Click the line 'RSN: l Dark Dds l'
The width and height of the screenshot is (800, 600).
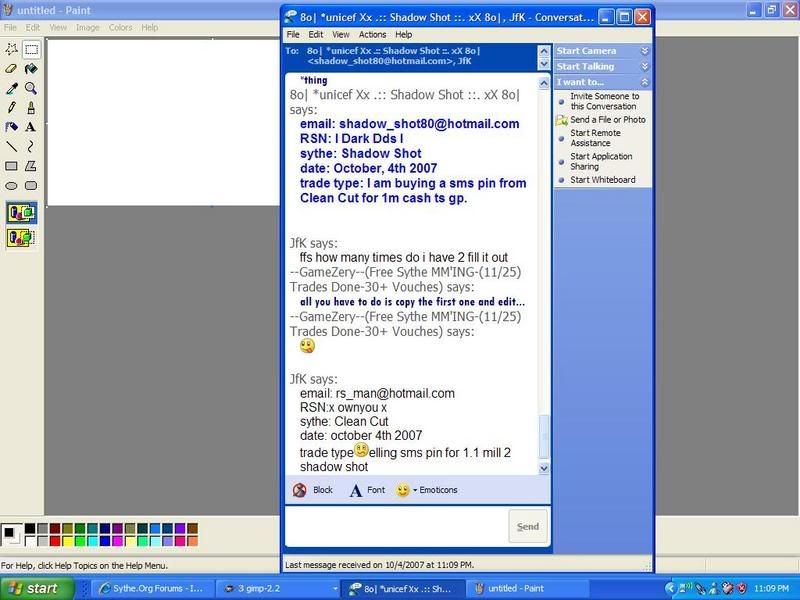pos(352,139)
